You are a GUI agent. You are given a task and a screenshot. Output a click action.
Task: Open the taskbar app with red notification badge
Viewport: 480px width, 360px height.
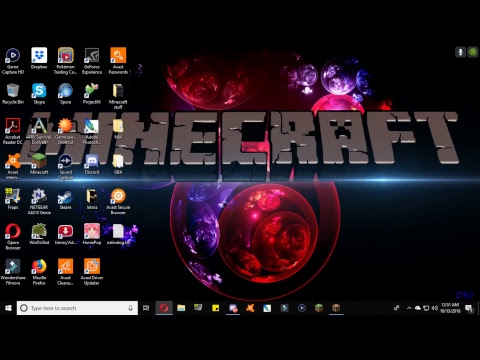pos(233,308)
